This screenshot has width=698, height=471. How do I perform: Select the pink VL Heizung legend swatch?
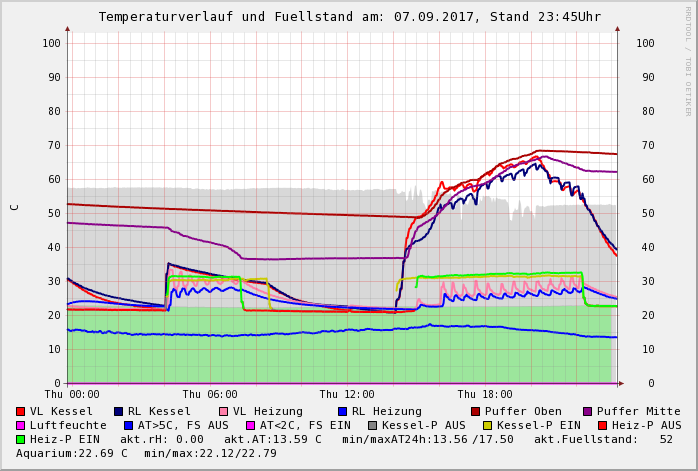(224, 411)
